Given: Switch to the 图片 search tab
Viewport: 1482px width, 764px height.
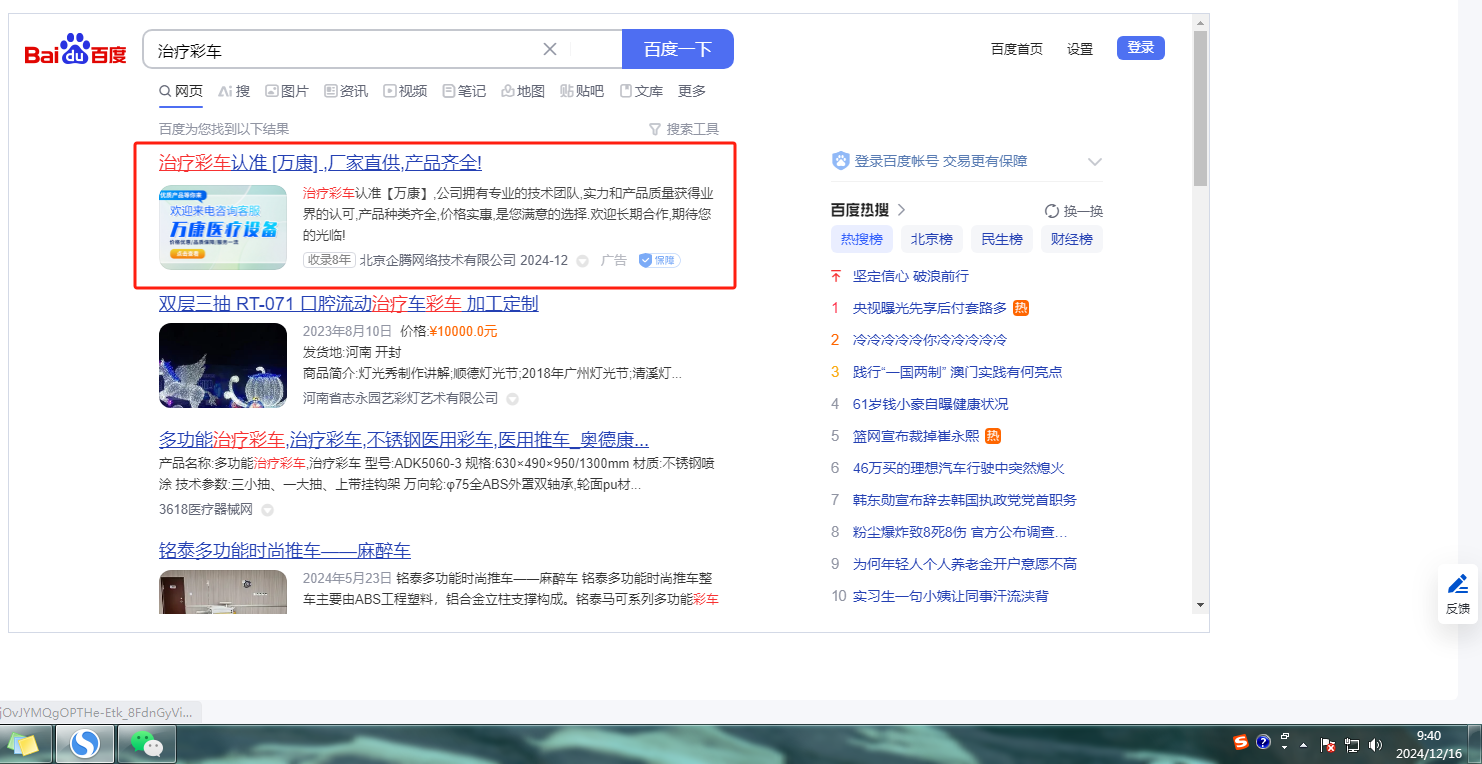Looking at the screenshot, I should pos(286,91).
